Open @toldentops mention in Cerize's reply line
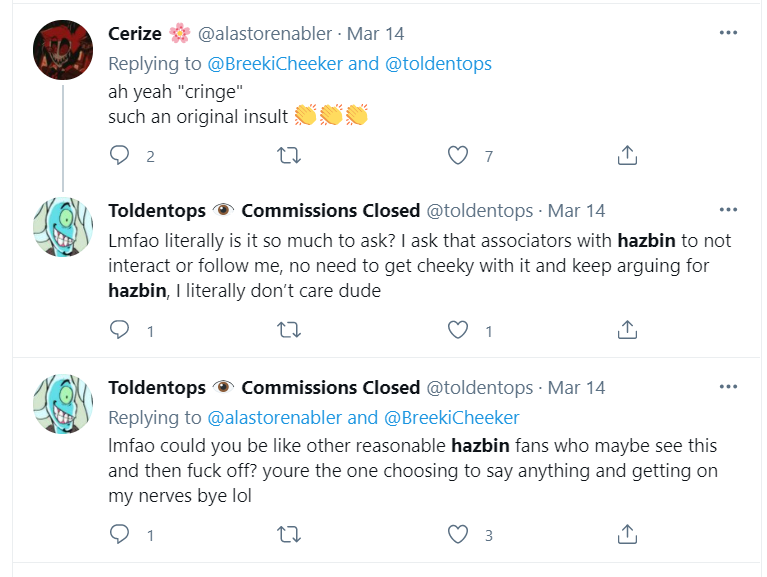This screenshot has width=767, height=577. [x=438, y=64]
